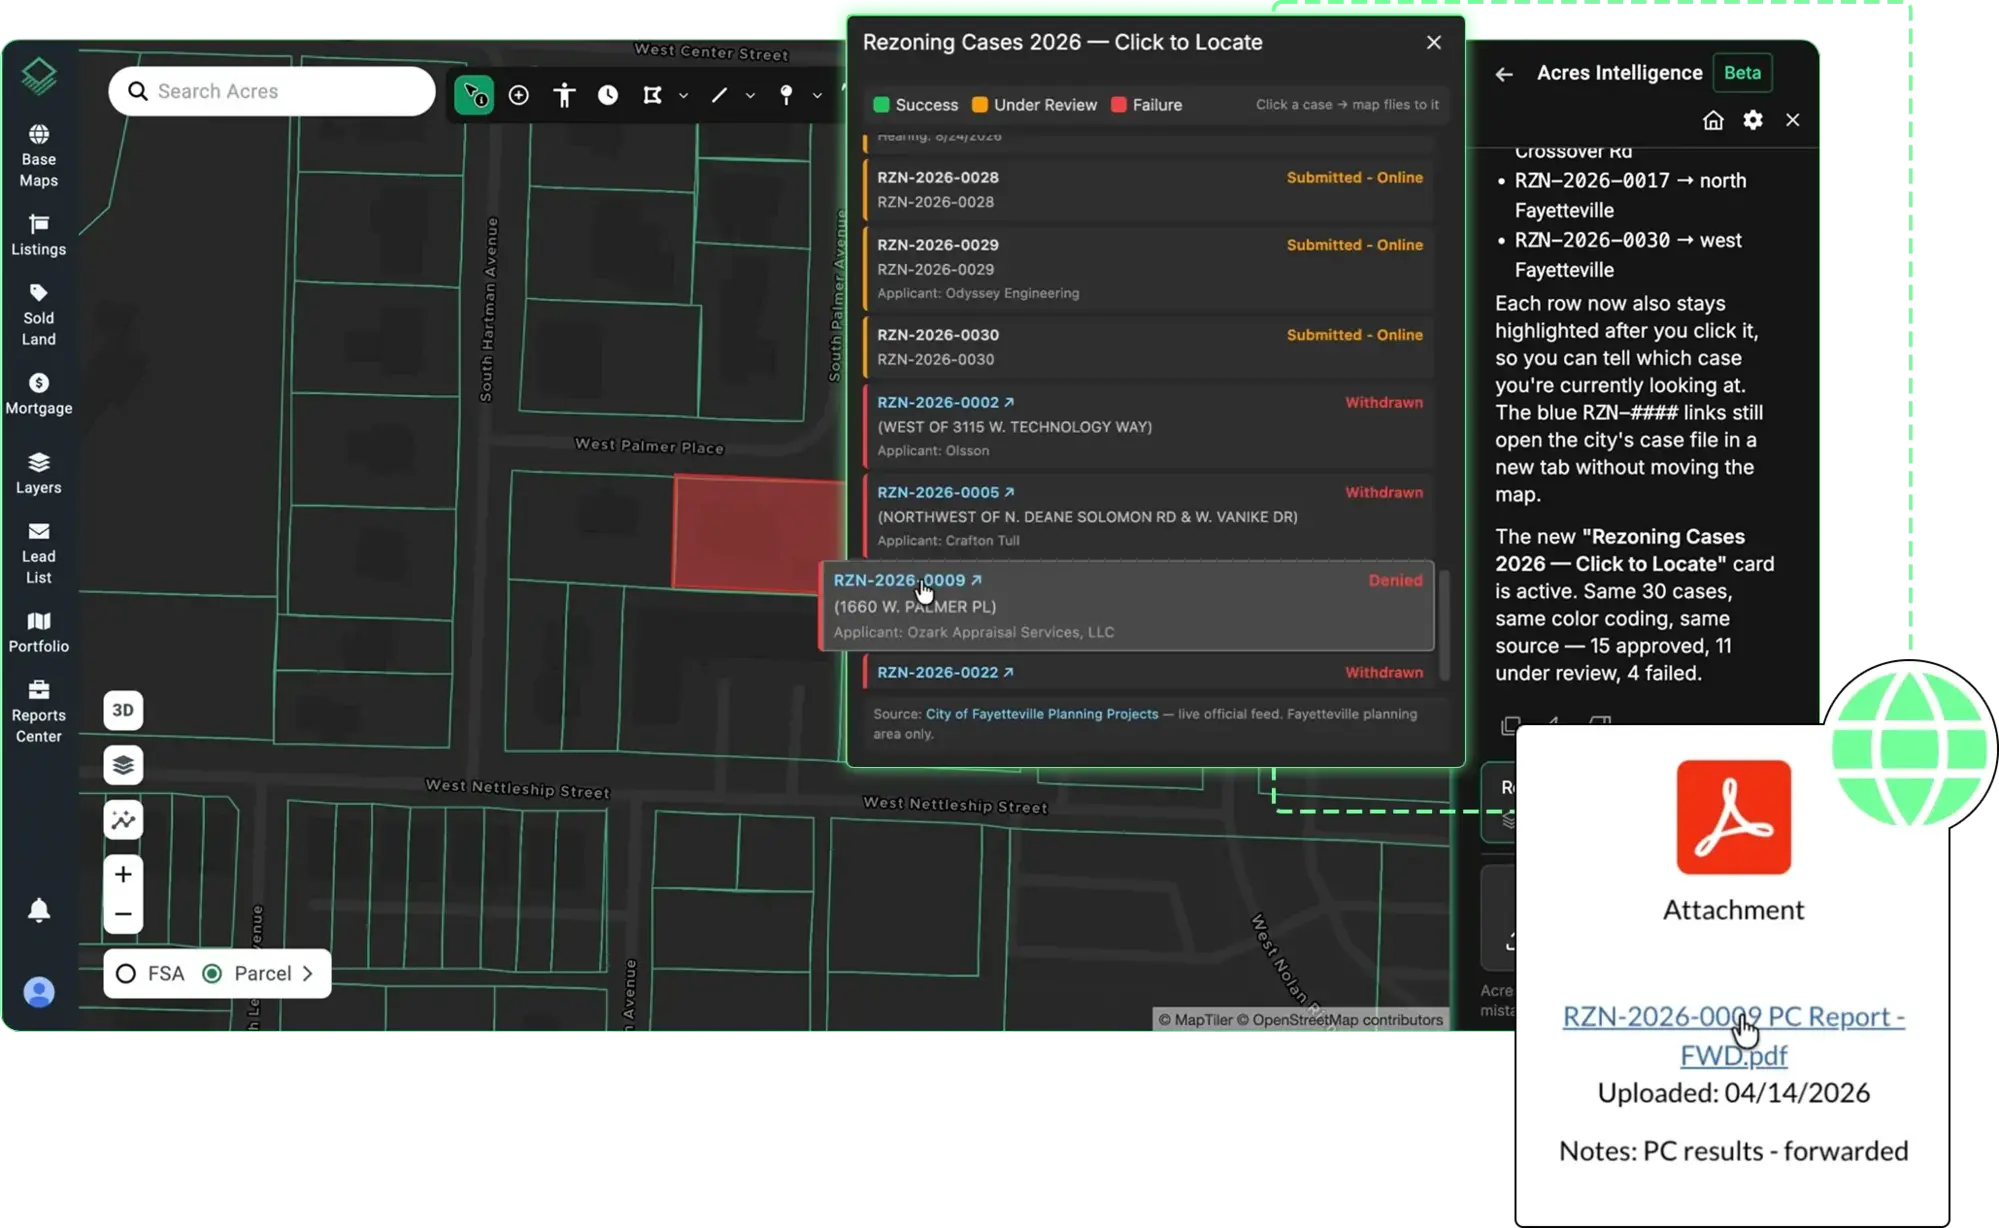Expand the Parcel selector chevron
1999x1228 pixels.
(x=307, y=974)
